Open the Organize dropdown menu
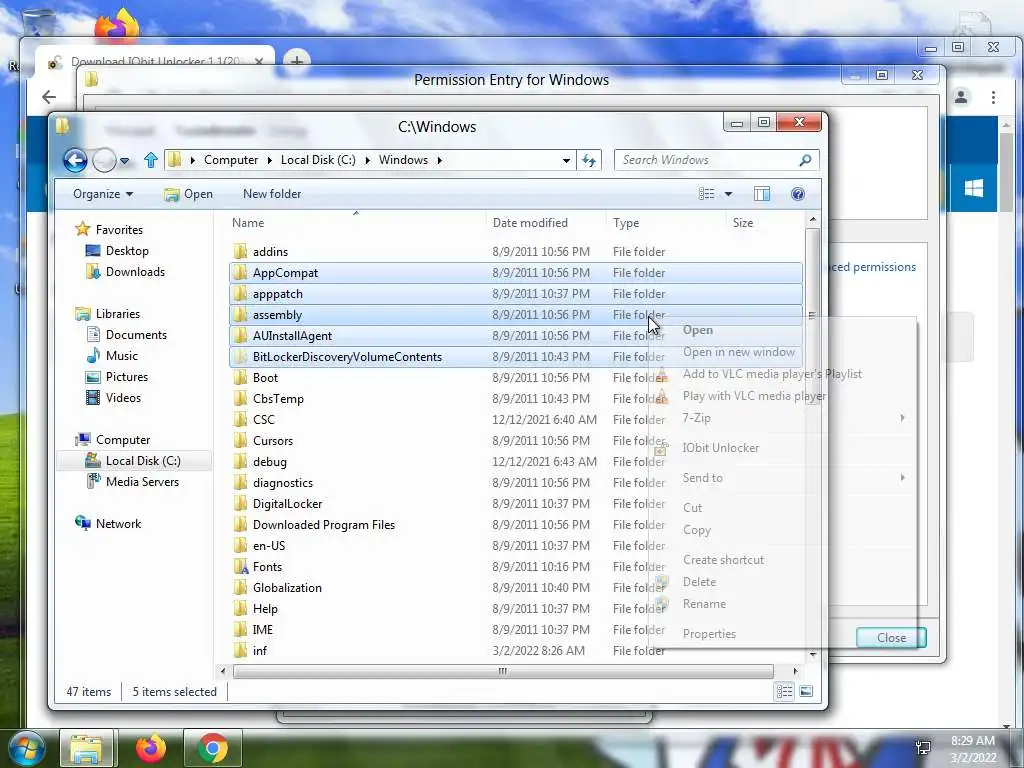Viewport: 1024px width, 768px height. coord(103,194)
